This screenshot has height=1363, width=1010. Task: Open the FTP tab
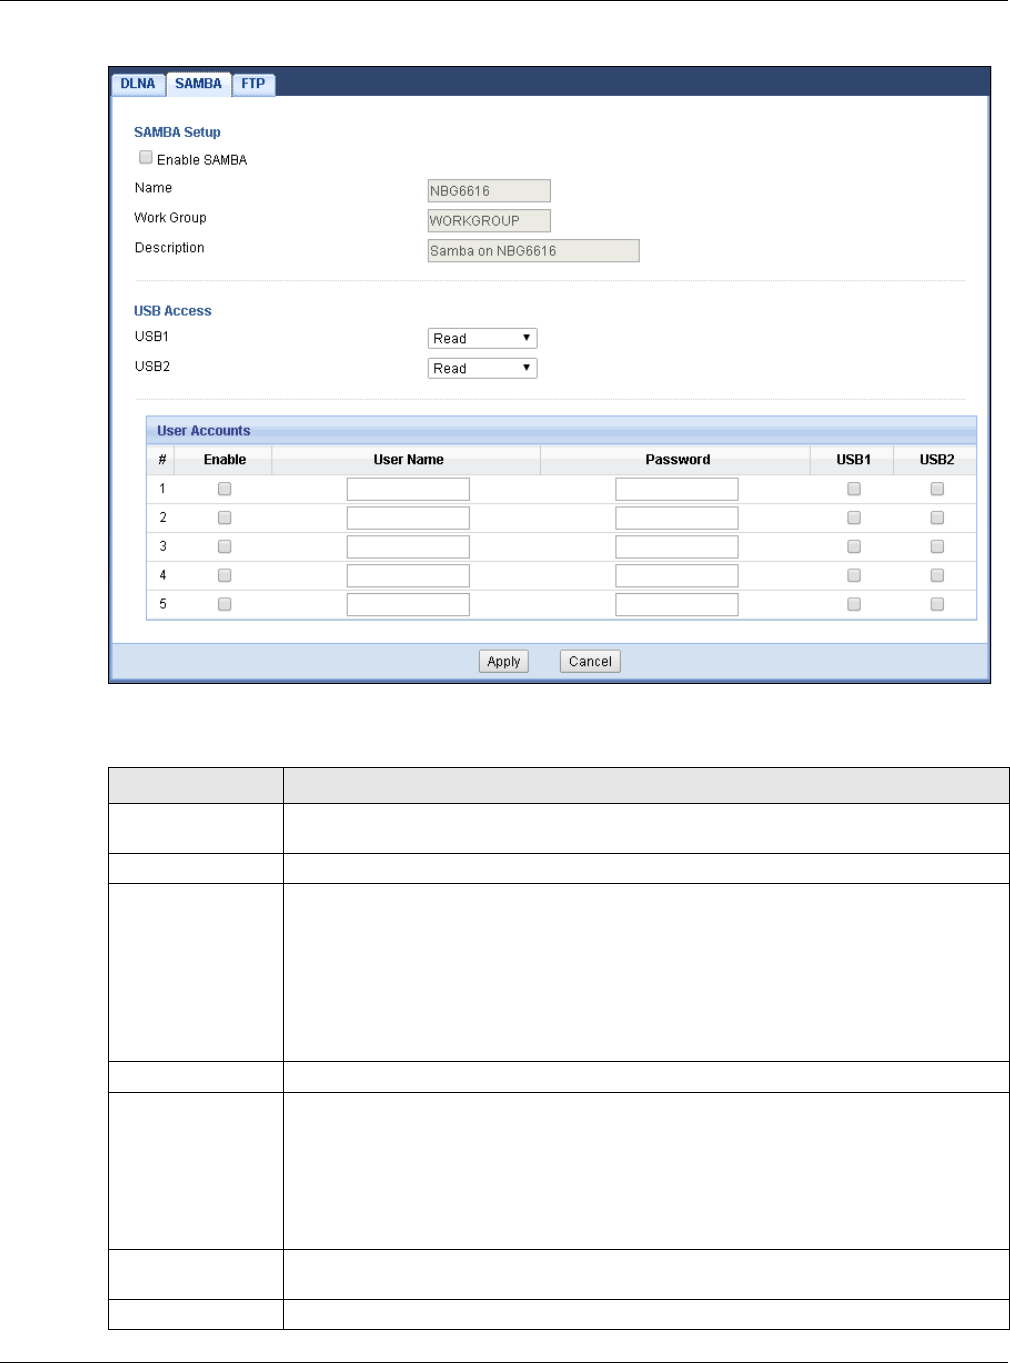[253, 84]
